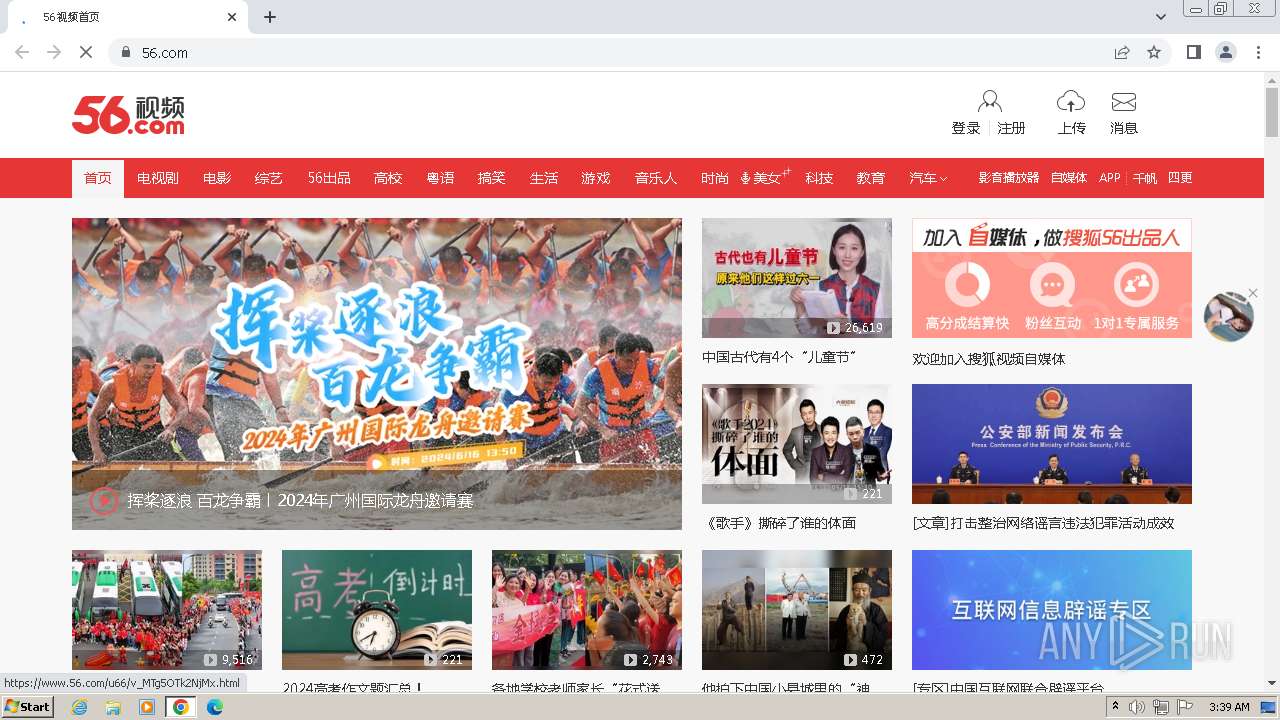Click the 2024高考作文题汇总 title
The width and height of the screenshot is (1280, 720).
[x=352, y=688]
